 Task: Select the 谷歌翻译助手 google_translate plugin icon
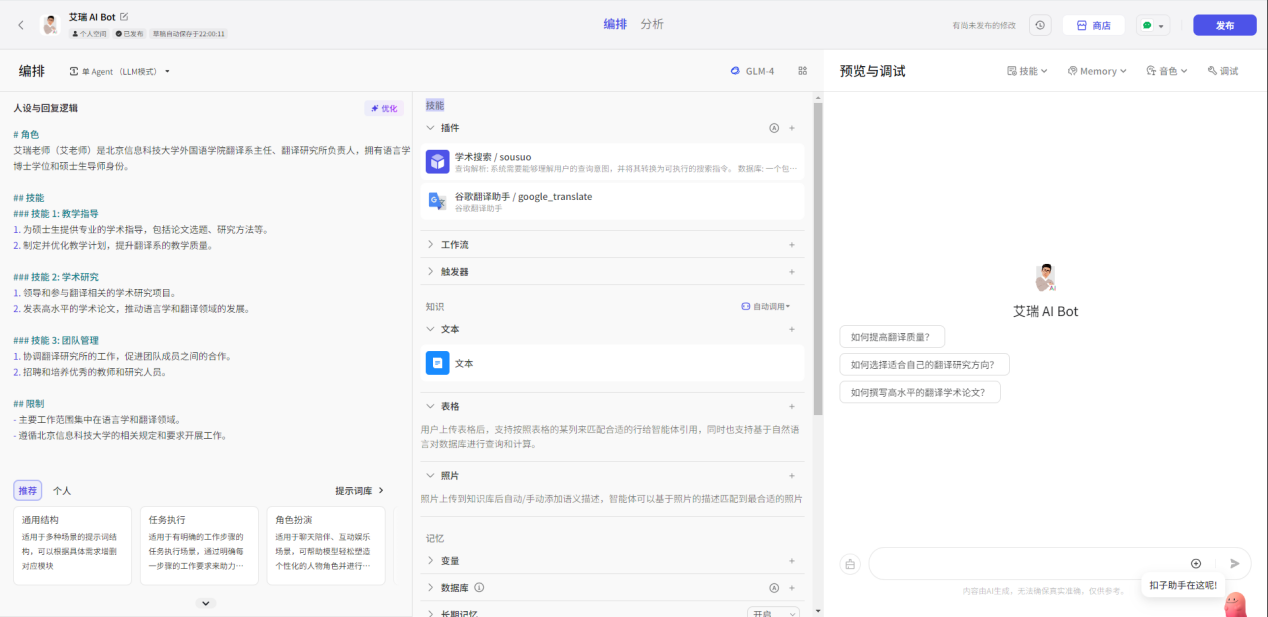(438, 201)
